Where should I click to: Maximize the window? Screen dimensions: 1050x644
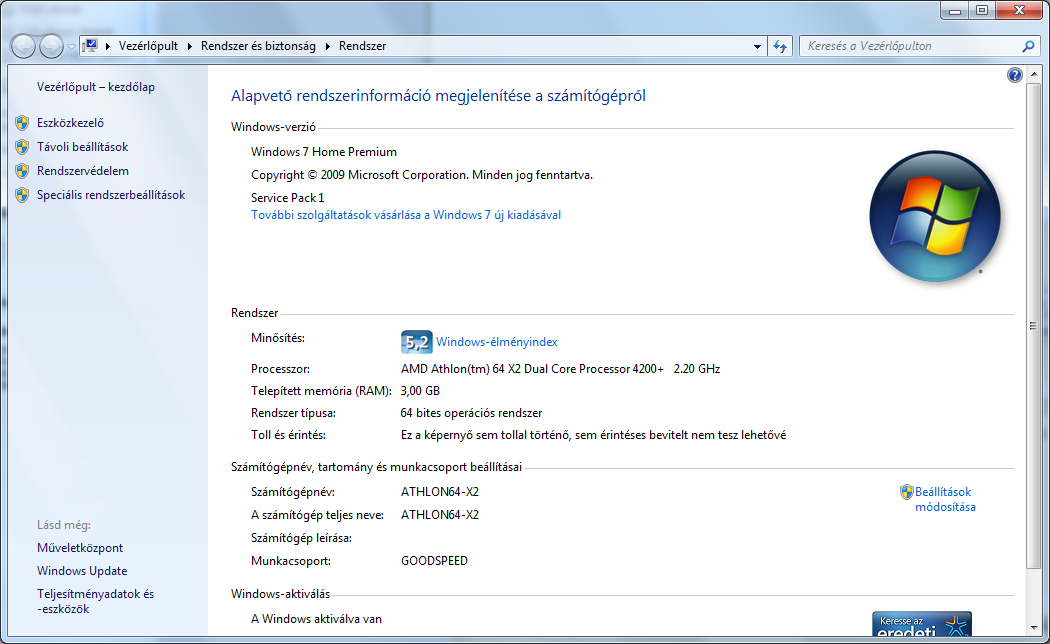[982, 11]
